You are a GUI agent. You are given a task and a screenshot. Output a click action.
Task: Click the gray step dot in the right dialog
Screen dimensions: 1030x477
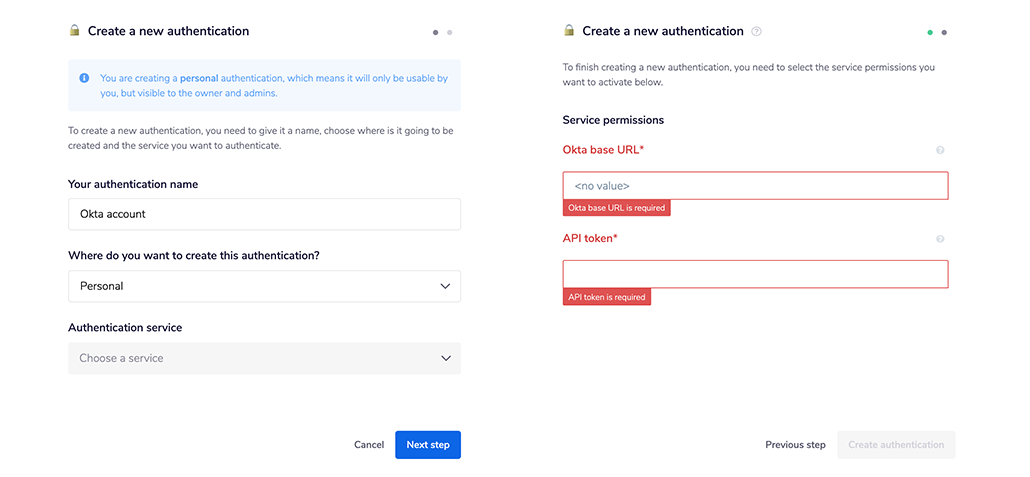[944, 32]
